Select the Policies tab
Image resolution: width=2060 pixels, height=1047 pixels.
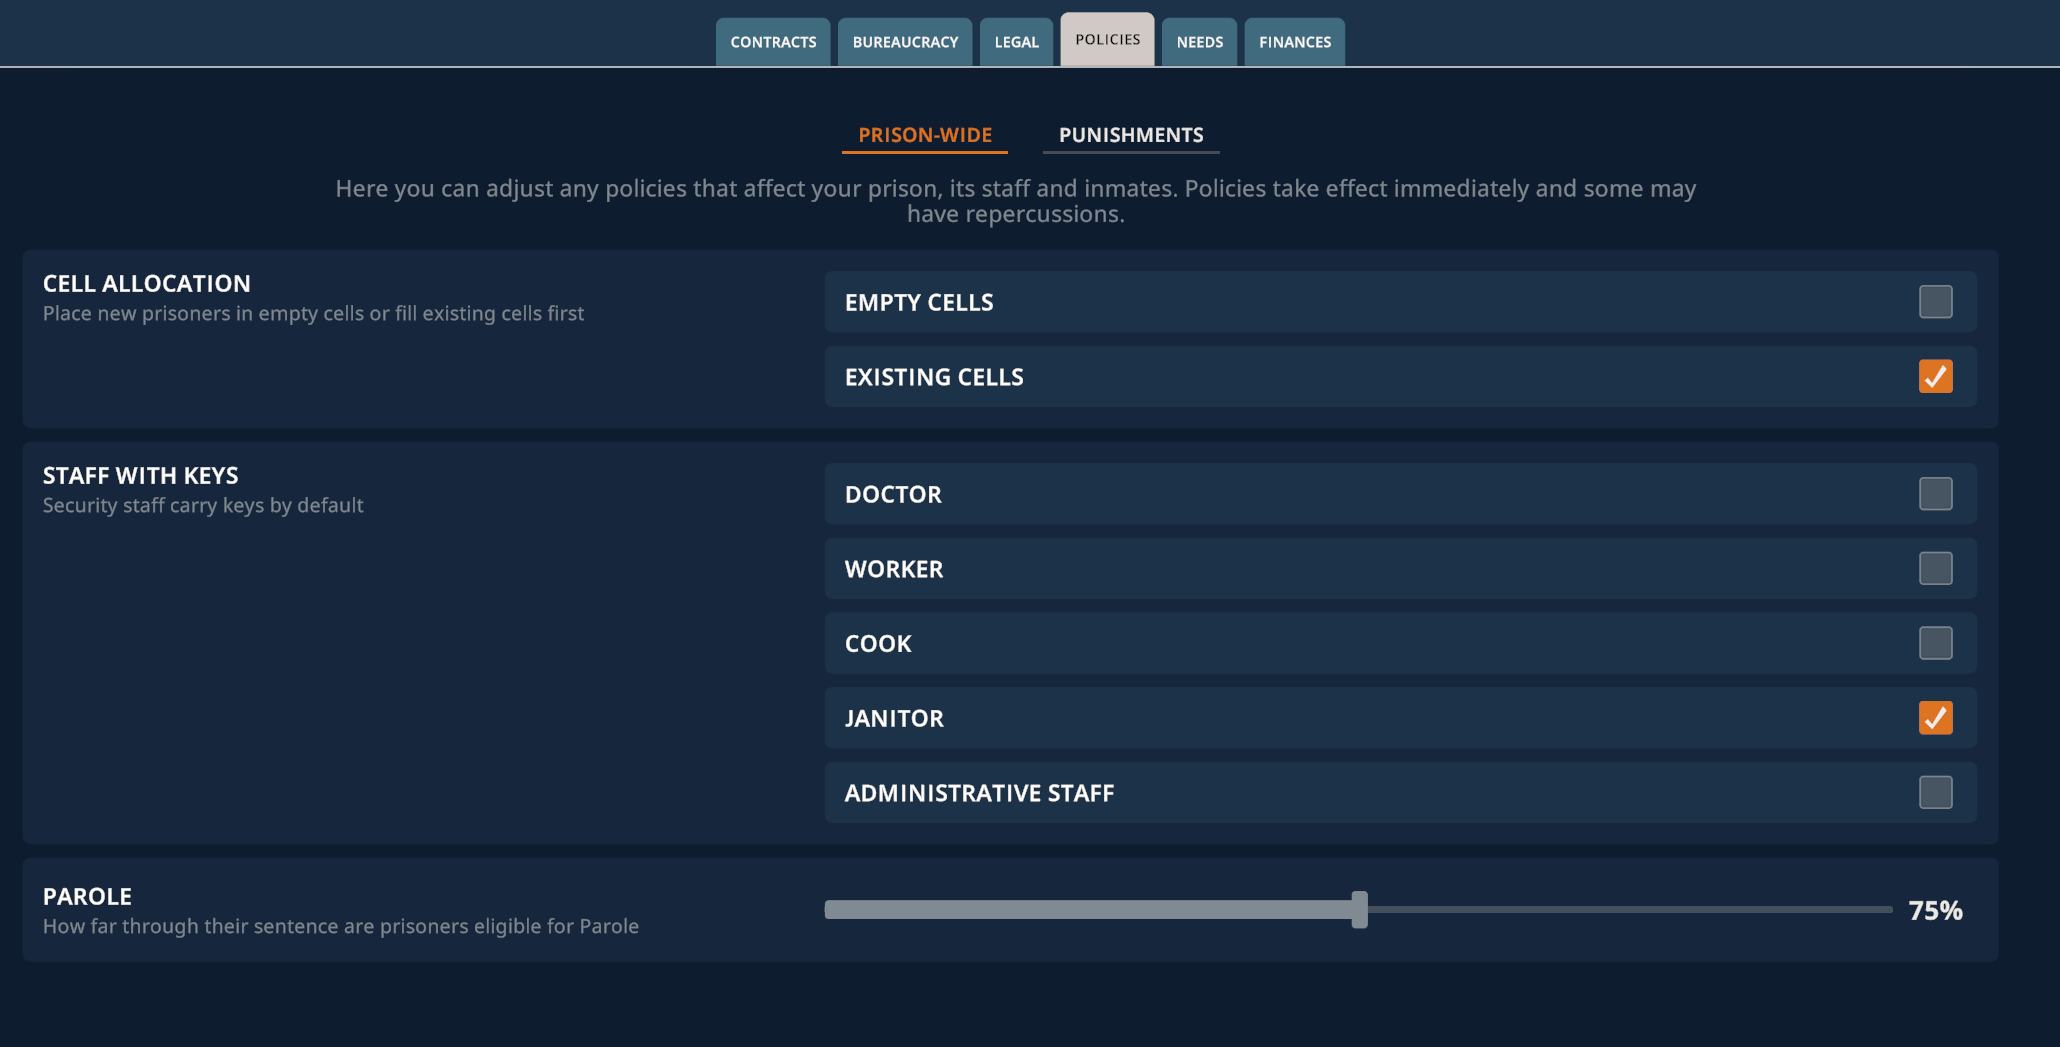click(x=1107, y=40)
